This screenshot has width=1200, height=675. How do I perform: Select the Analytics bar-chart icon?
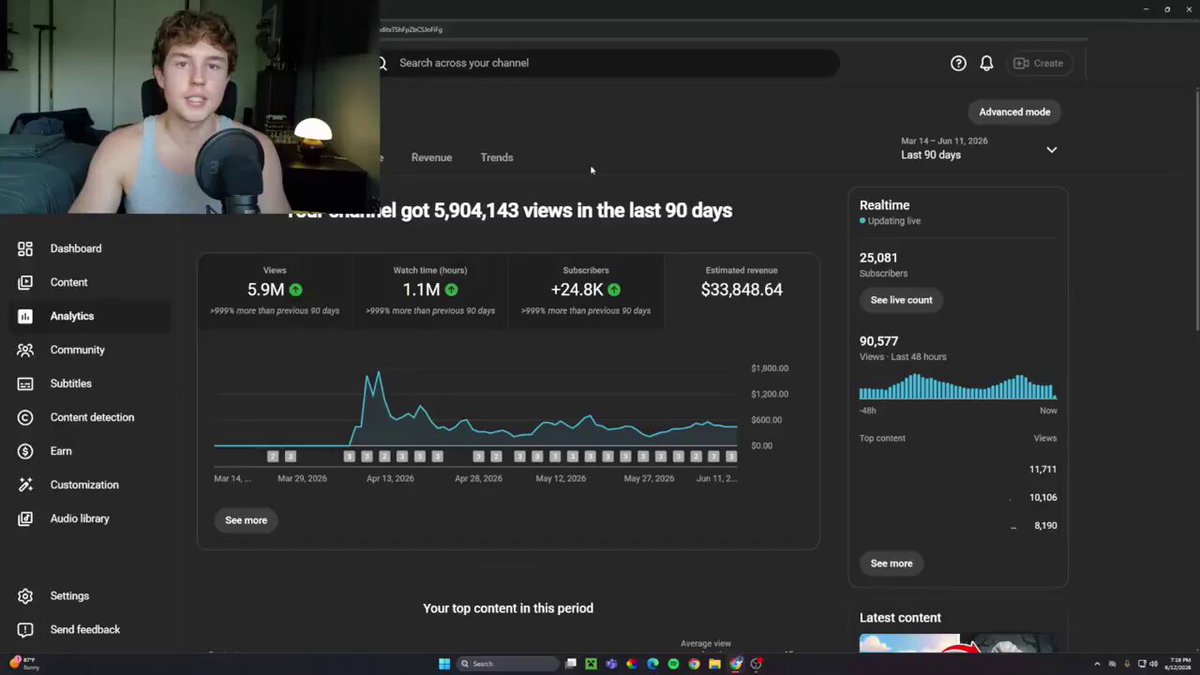click(x=26, y=316)
